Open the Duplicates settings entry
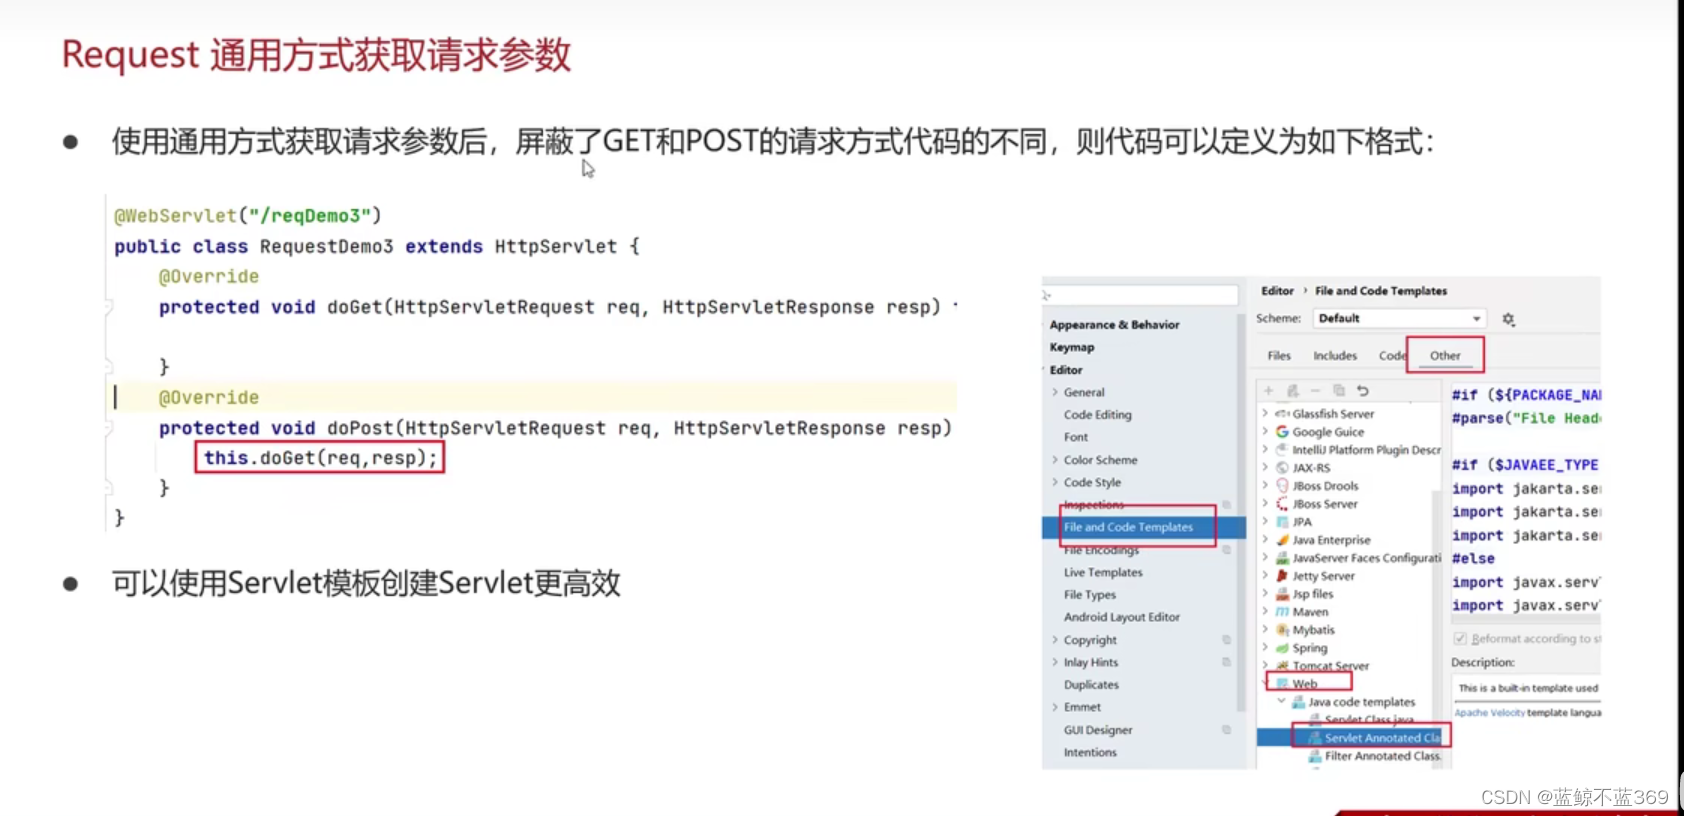Screen dimensions: 1684x816 tap(1091, 685)
